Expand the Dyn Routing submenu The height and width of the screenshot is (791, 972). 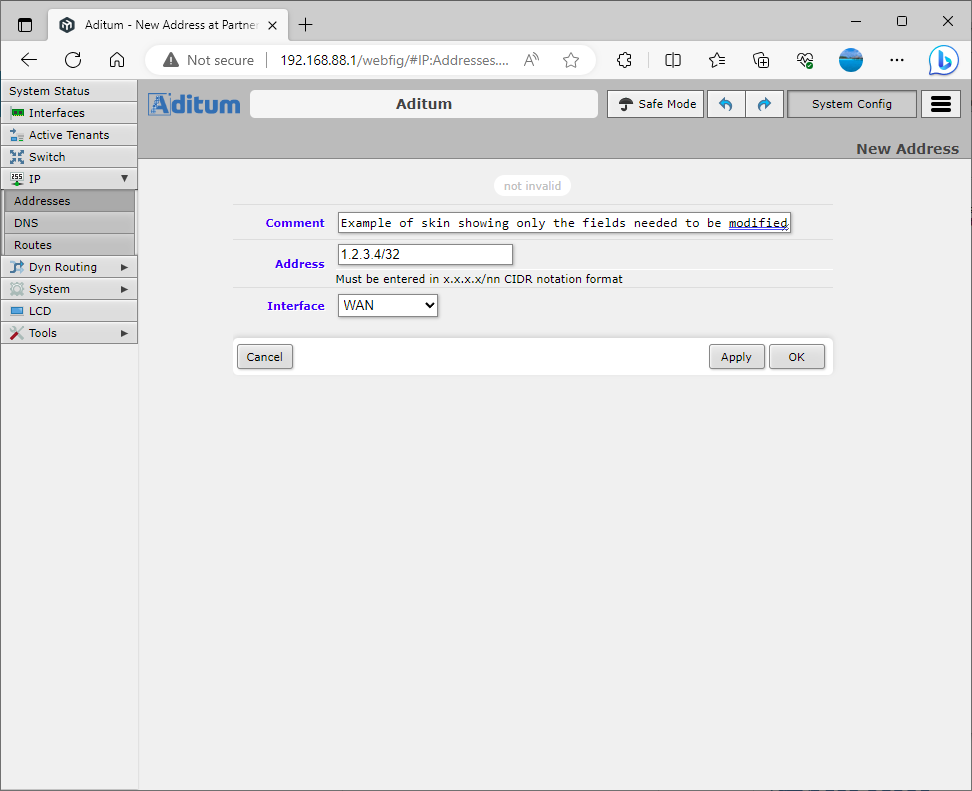[69, 266]
